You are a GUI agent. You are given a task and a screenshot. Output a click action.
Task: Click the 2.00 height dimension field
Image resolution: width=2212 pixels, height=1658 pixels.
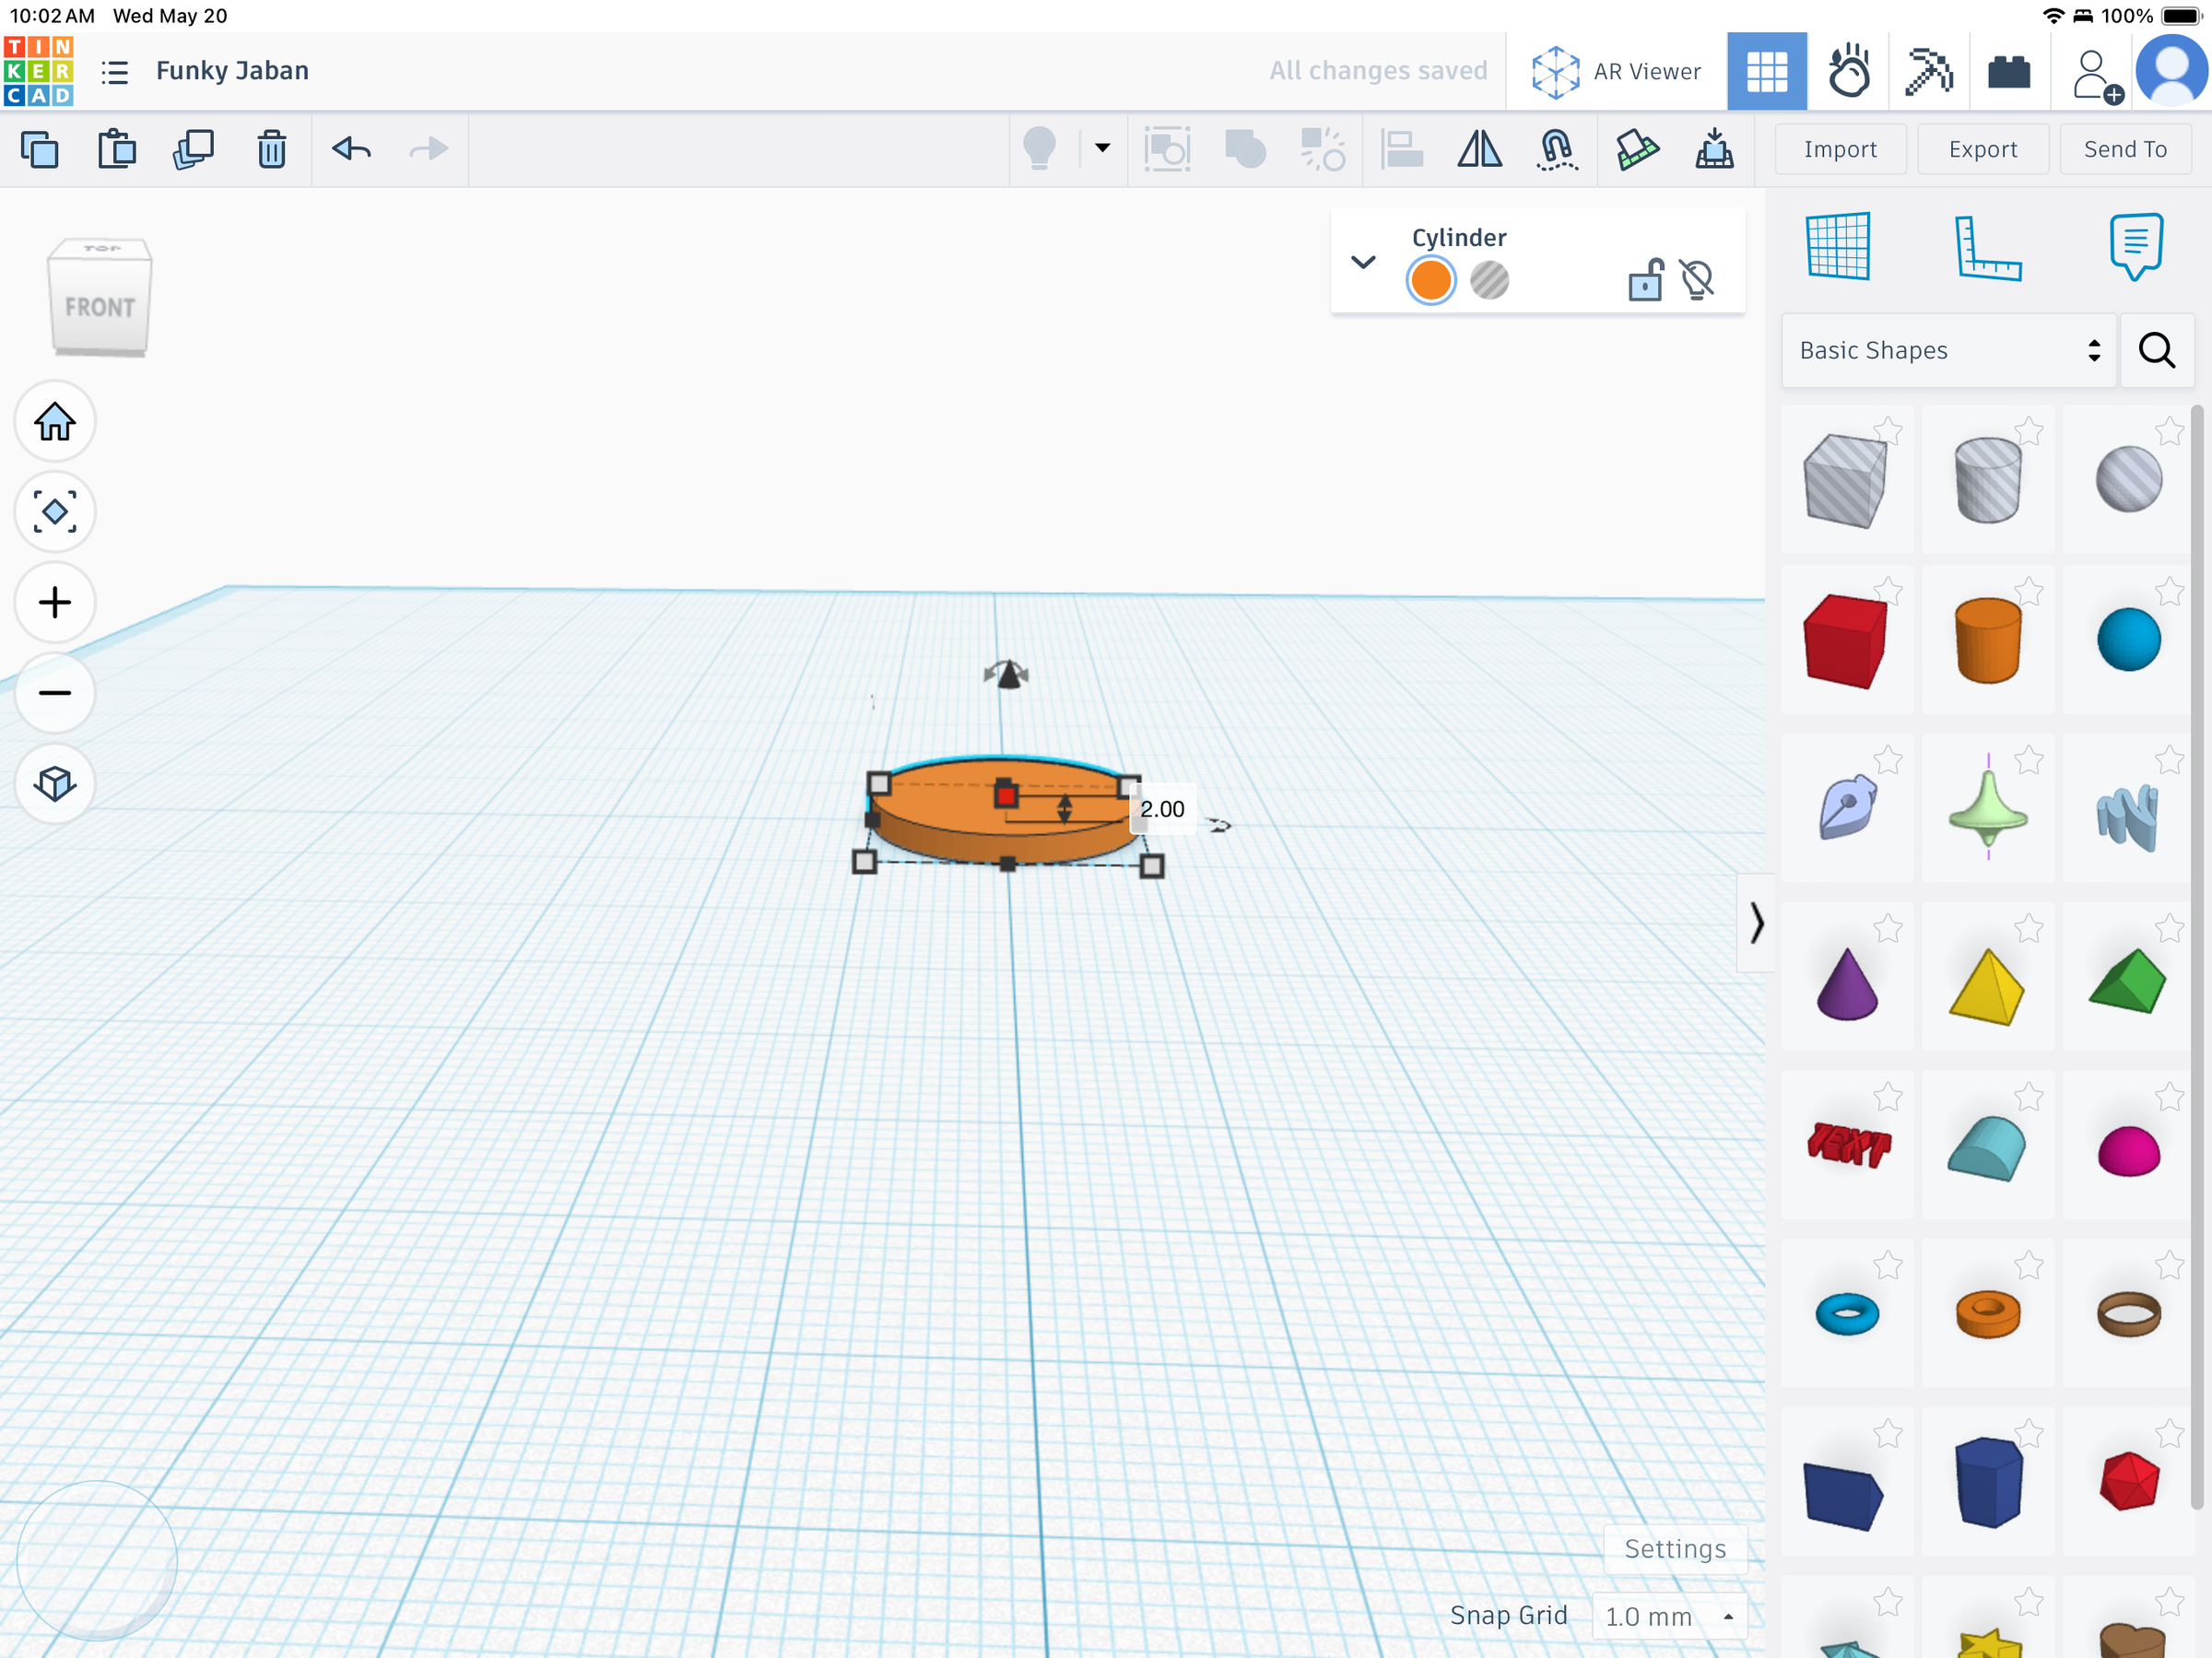(1162, 809)
